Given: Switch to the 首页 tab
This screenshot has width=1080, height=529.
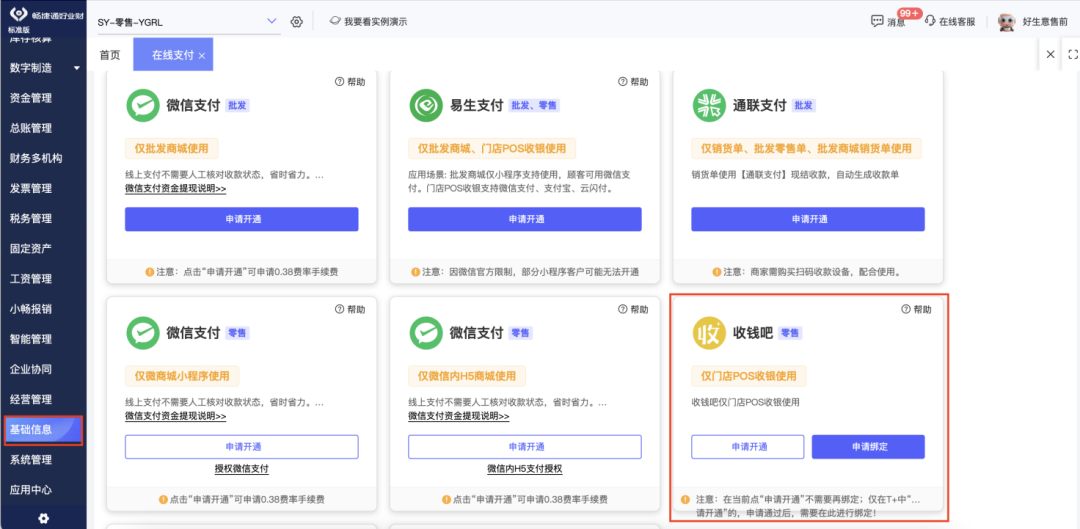Looking at the screenshot, I should 110,55.
